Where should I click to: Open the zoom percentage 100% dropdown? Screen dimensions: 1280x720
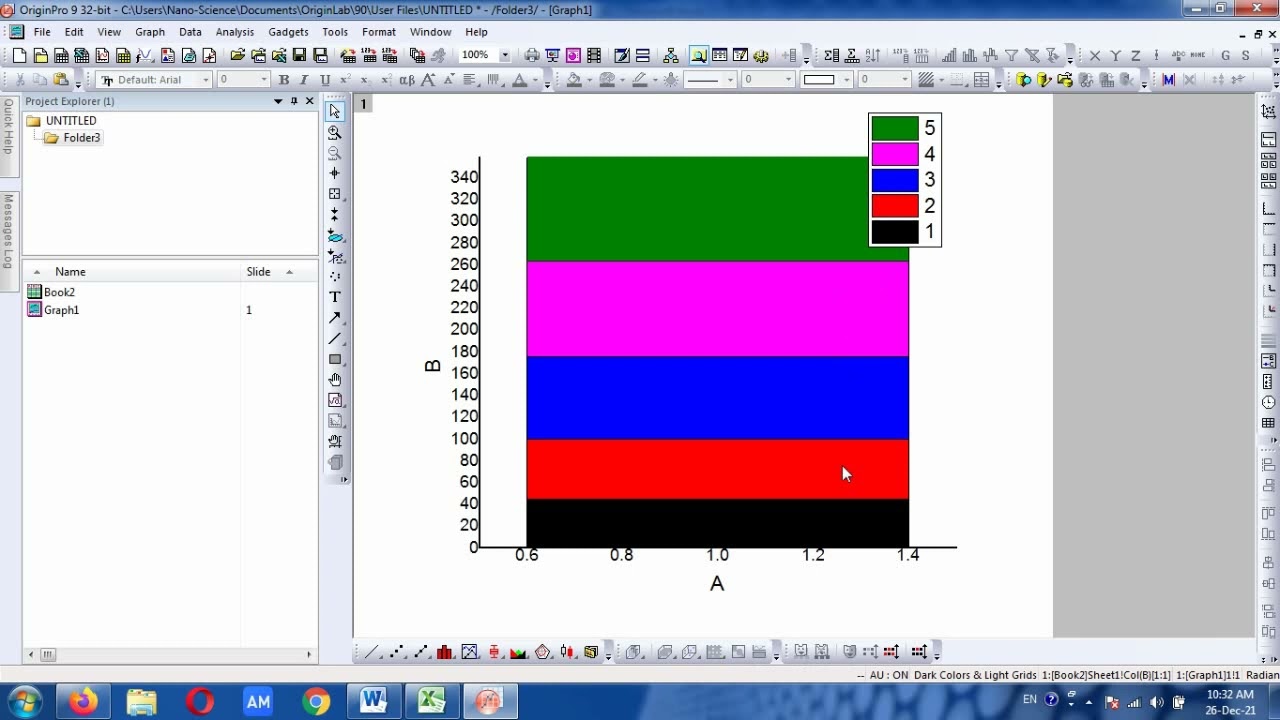click(505, 56)
